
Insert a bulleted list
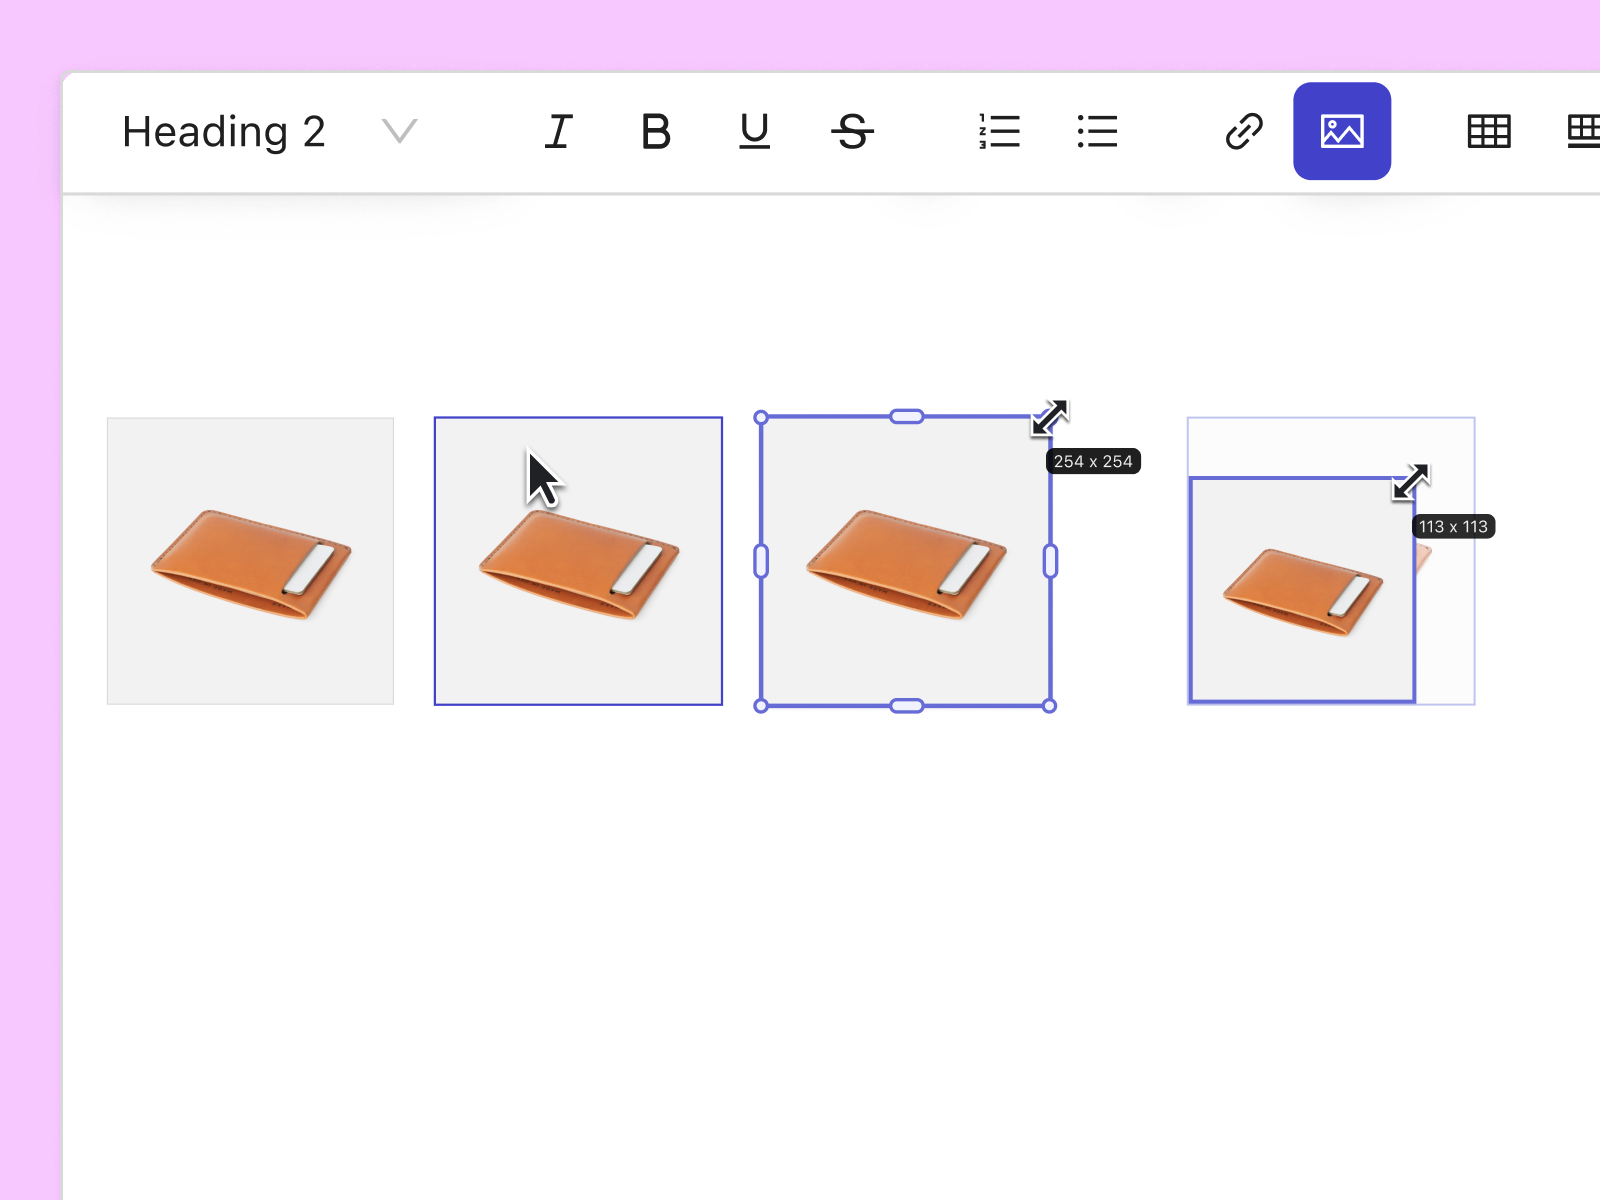[x=1096, y=131]
